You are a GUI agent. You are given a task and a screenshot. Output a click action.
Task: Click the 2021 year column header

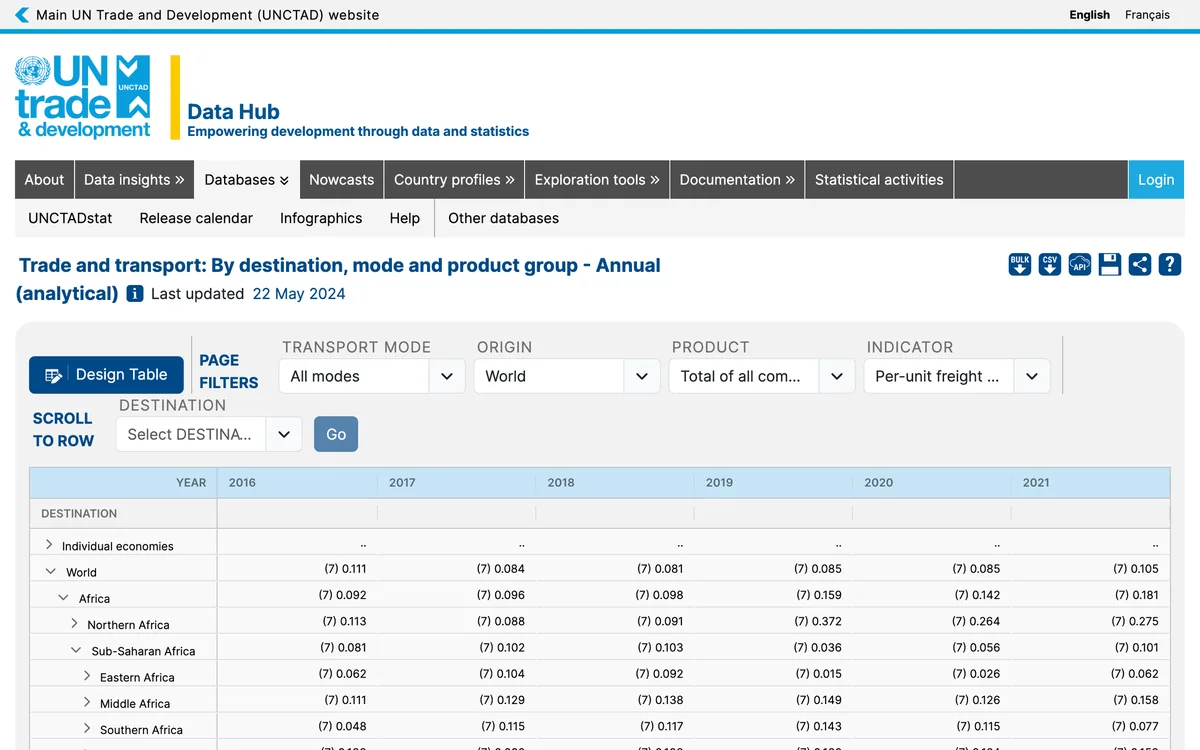point(1036,482)
